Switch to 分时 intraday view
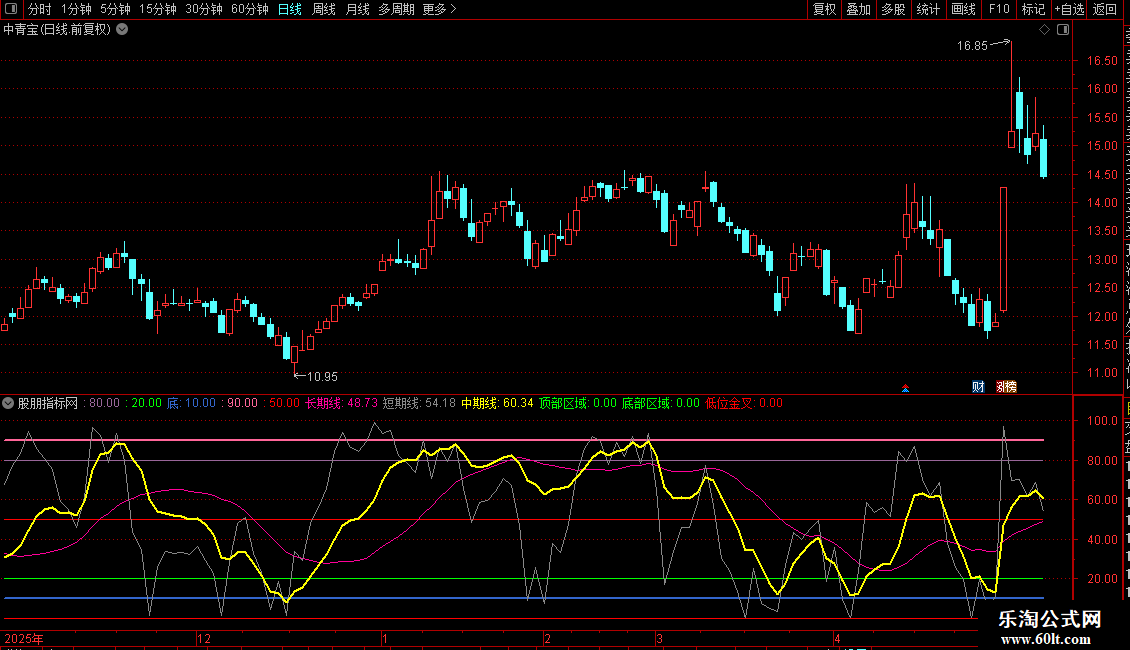The width and height of the screenshot is (1130, 650). click(x=40, y=9)
